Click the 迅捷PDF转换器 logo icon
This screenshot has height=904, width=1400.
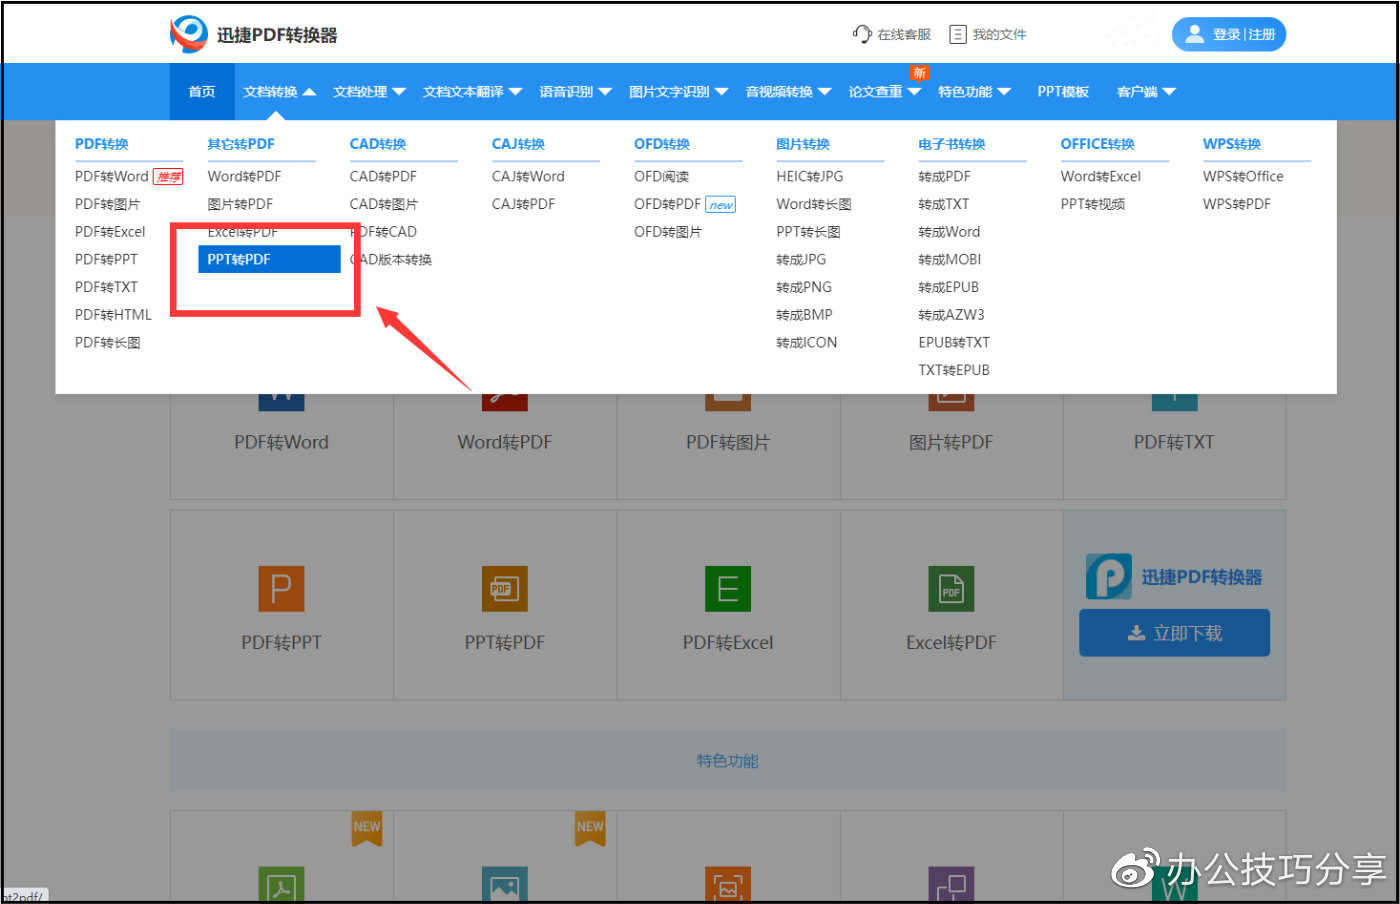(188, 34)
